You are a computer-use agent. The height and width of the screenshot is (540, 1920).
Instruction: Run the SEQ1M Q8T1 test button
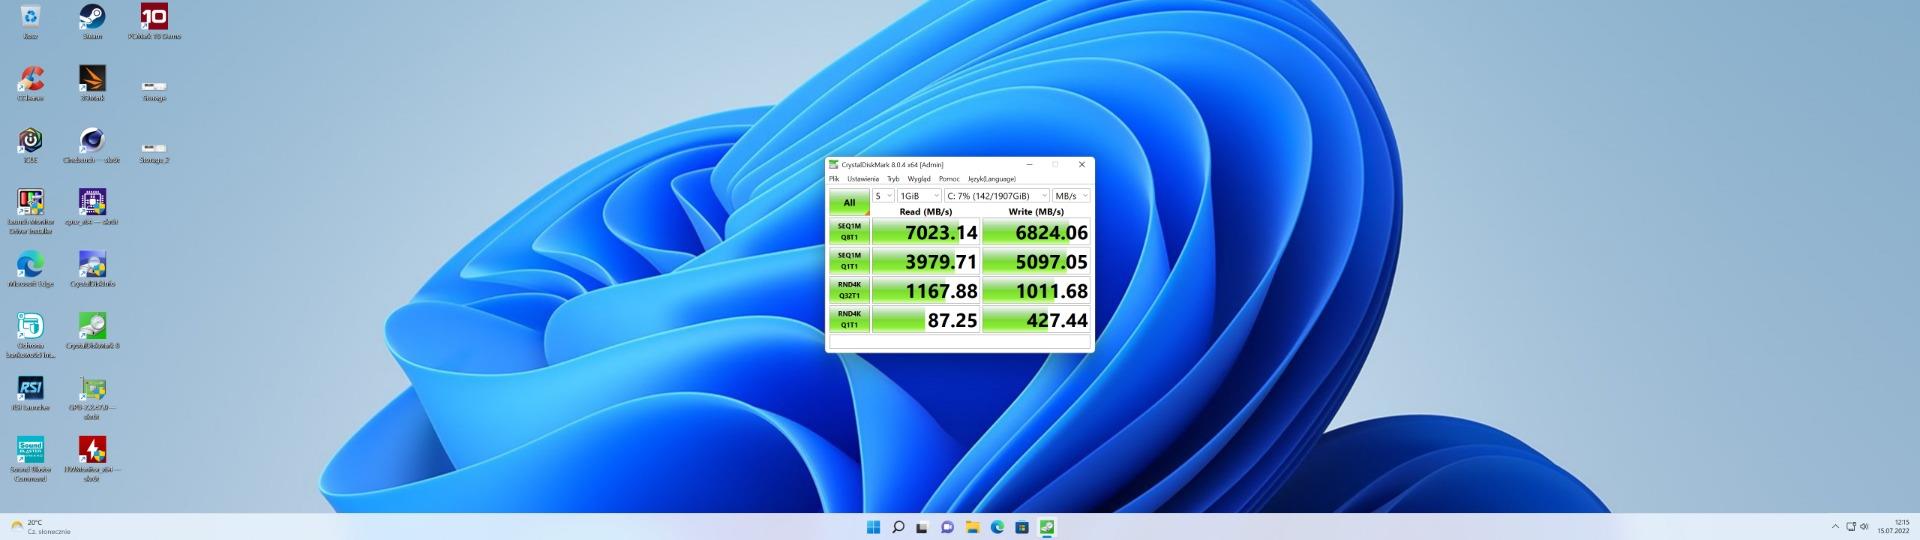[x=849, y=232]
